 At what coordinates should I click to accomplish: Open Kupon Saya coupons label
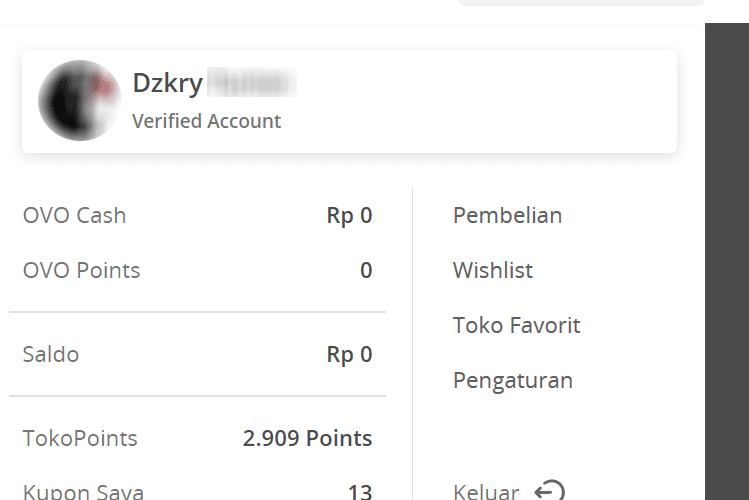[x=83, y=492]
